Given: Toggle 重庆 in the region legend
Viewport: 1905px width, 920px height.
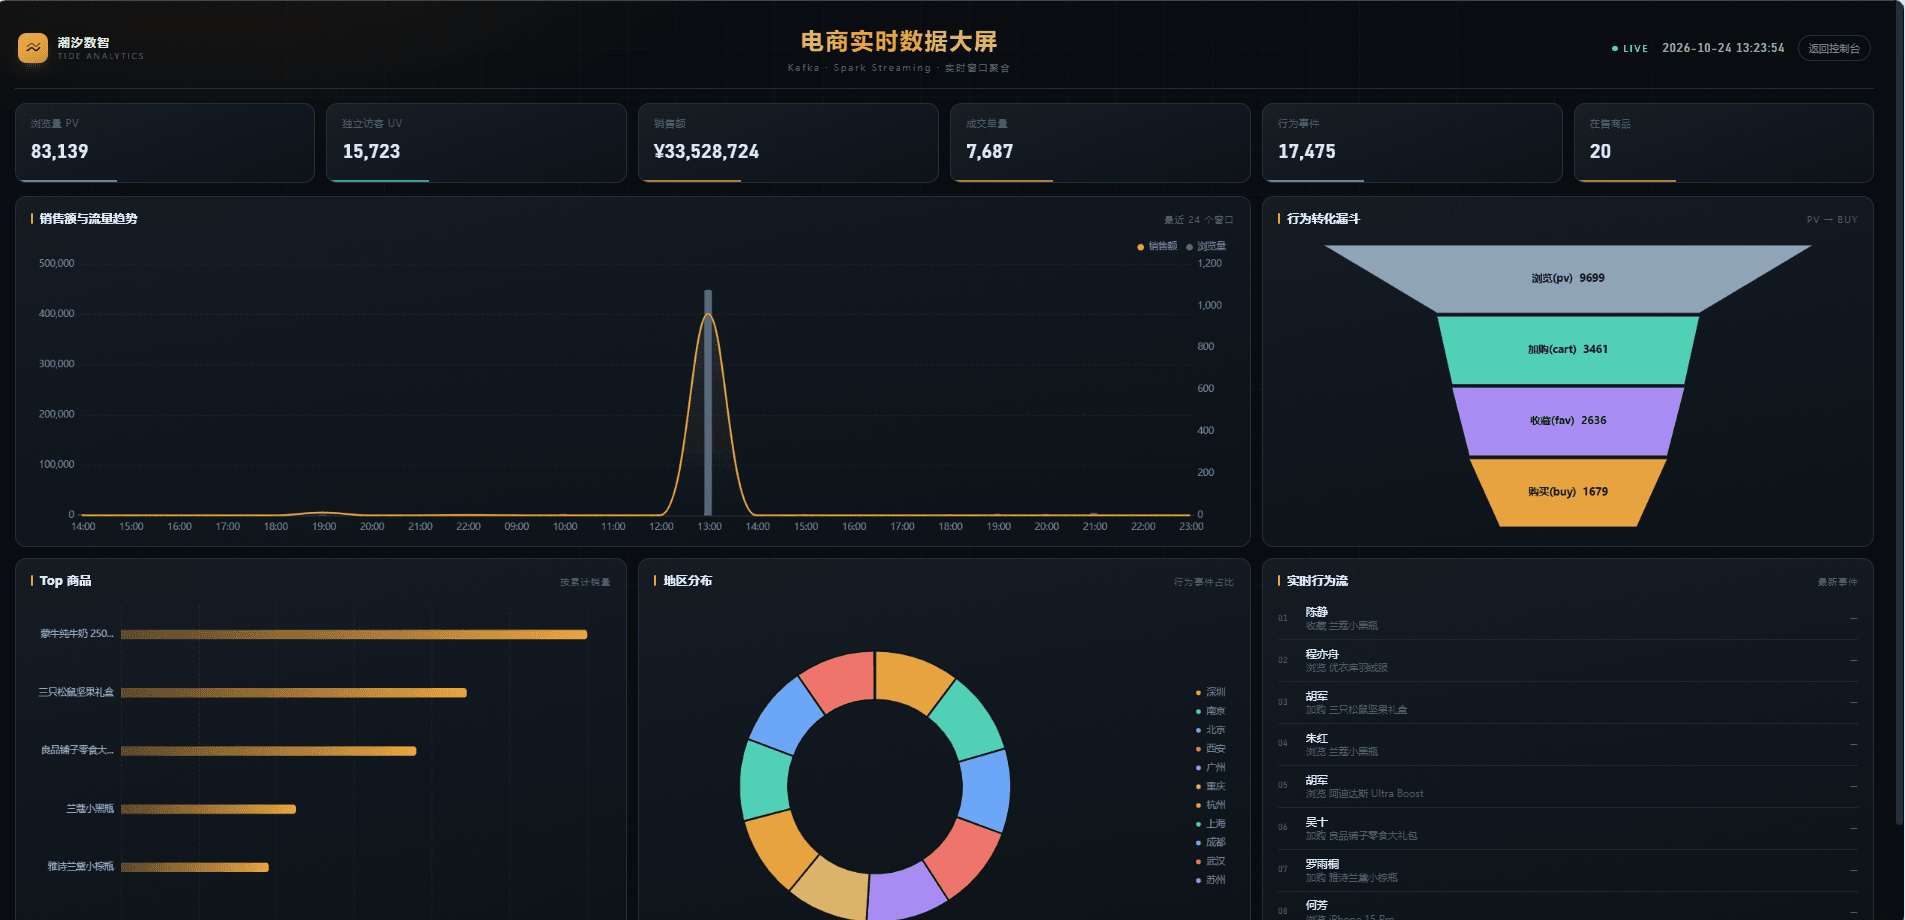Looking at the screenshot, I should [1210, 786].
